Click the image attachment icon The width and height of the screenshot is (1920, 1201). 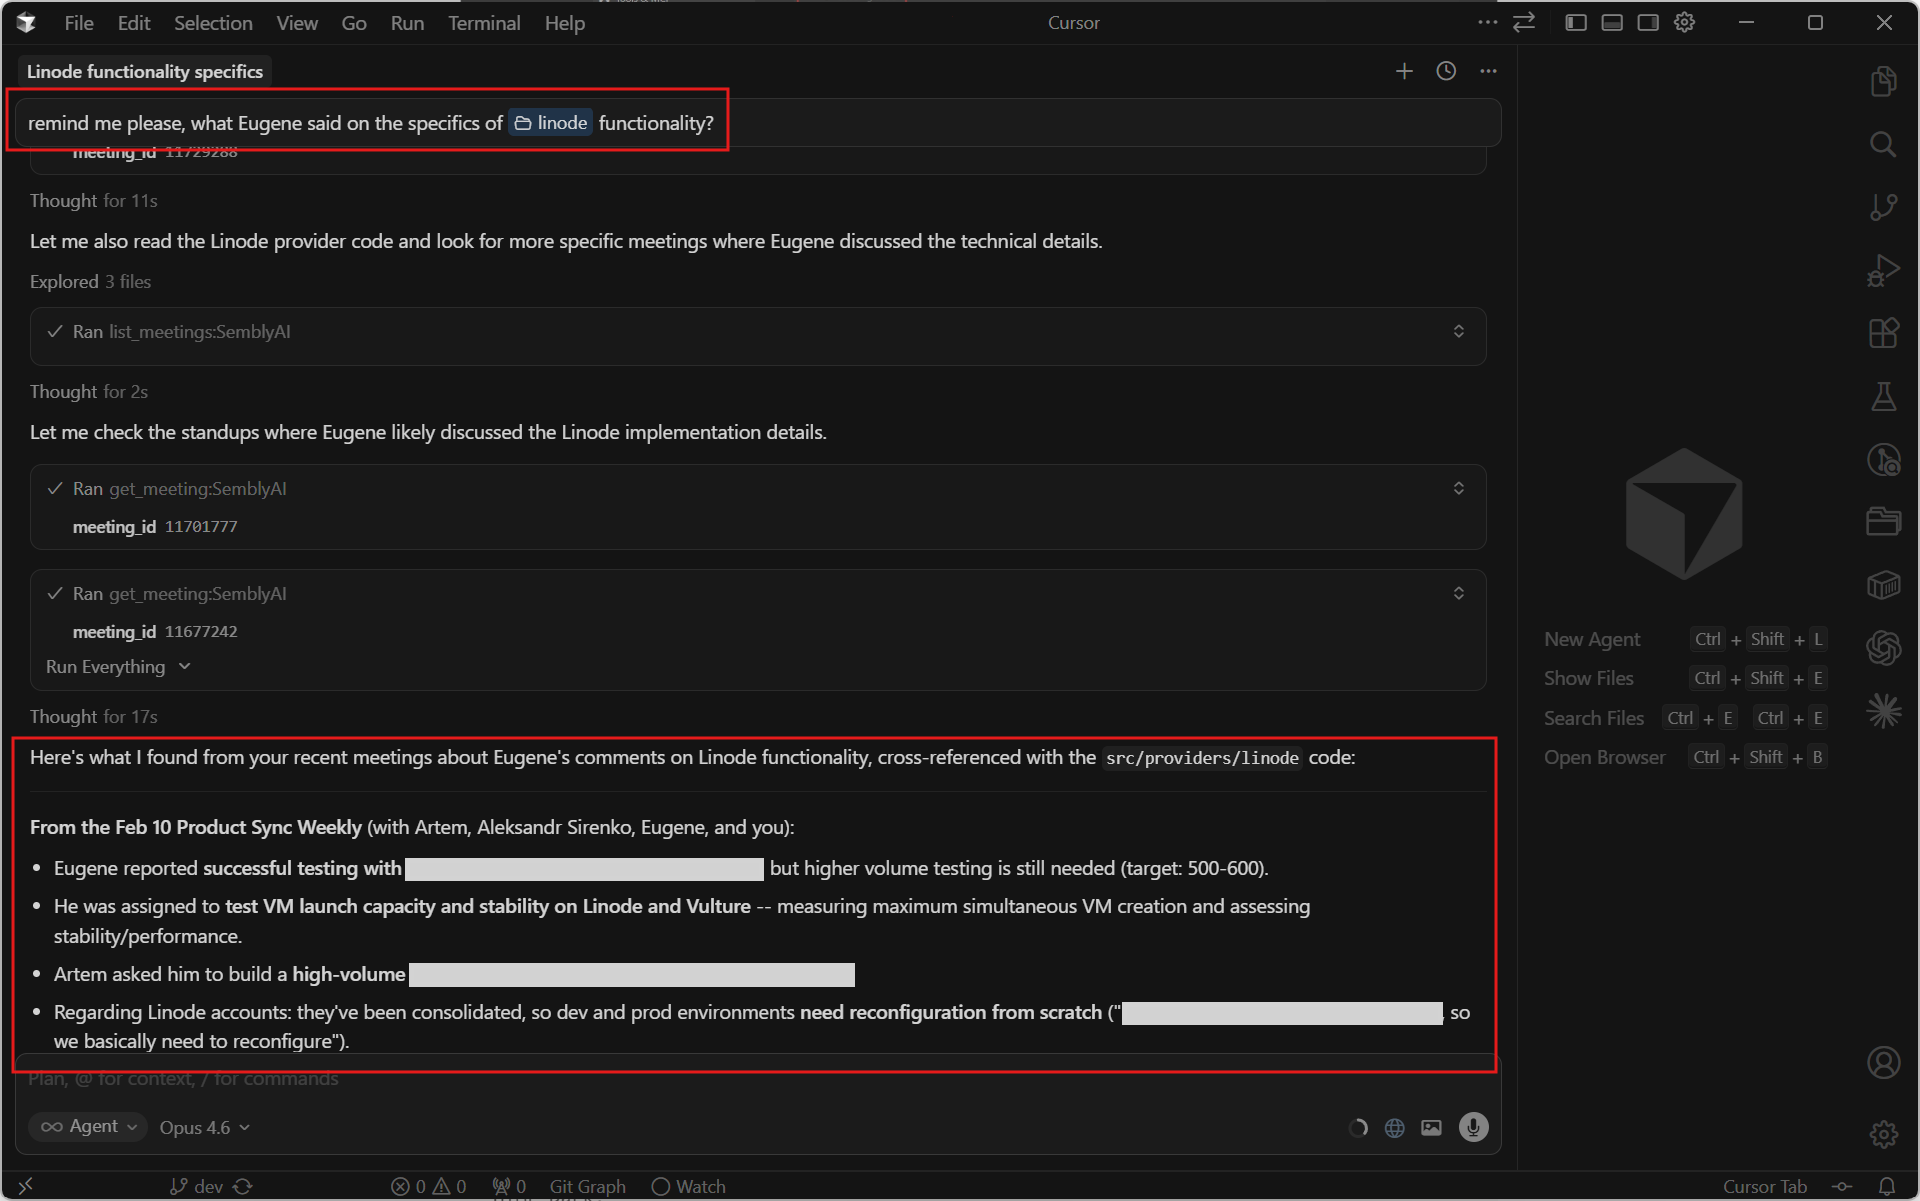(1432, 1128)
